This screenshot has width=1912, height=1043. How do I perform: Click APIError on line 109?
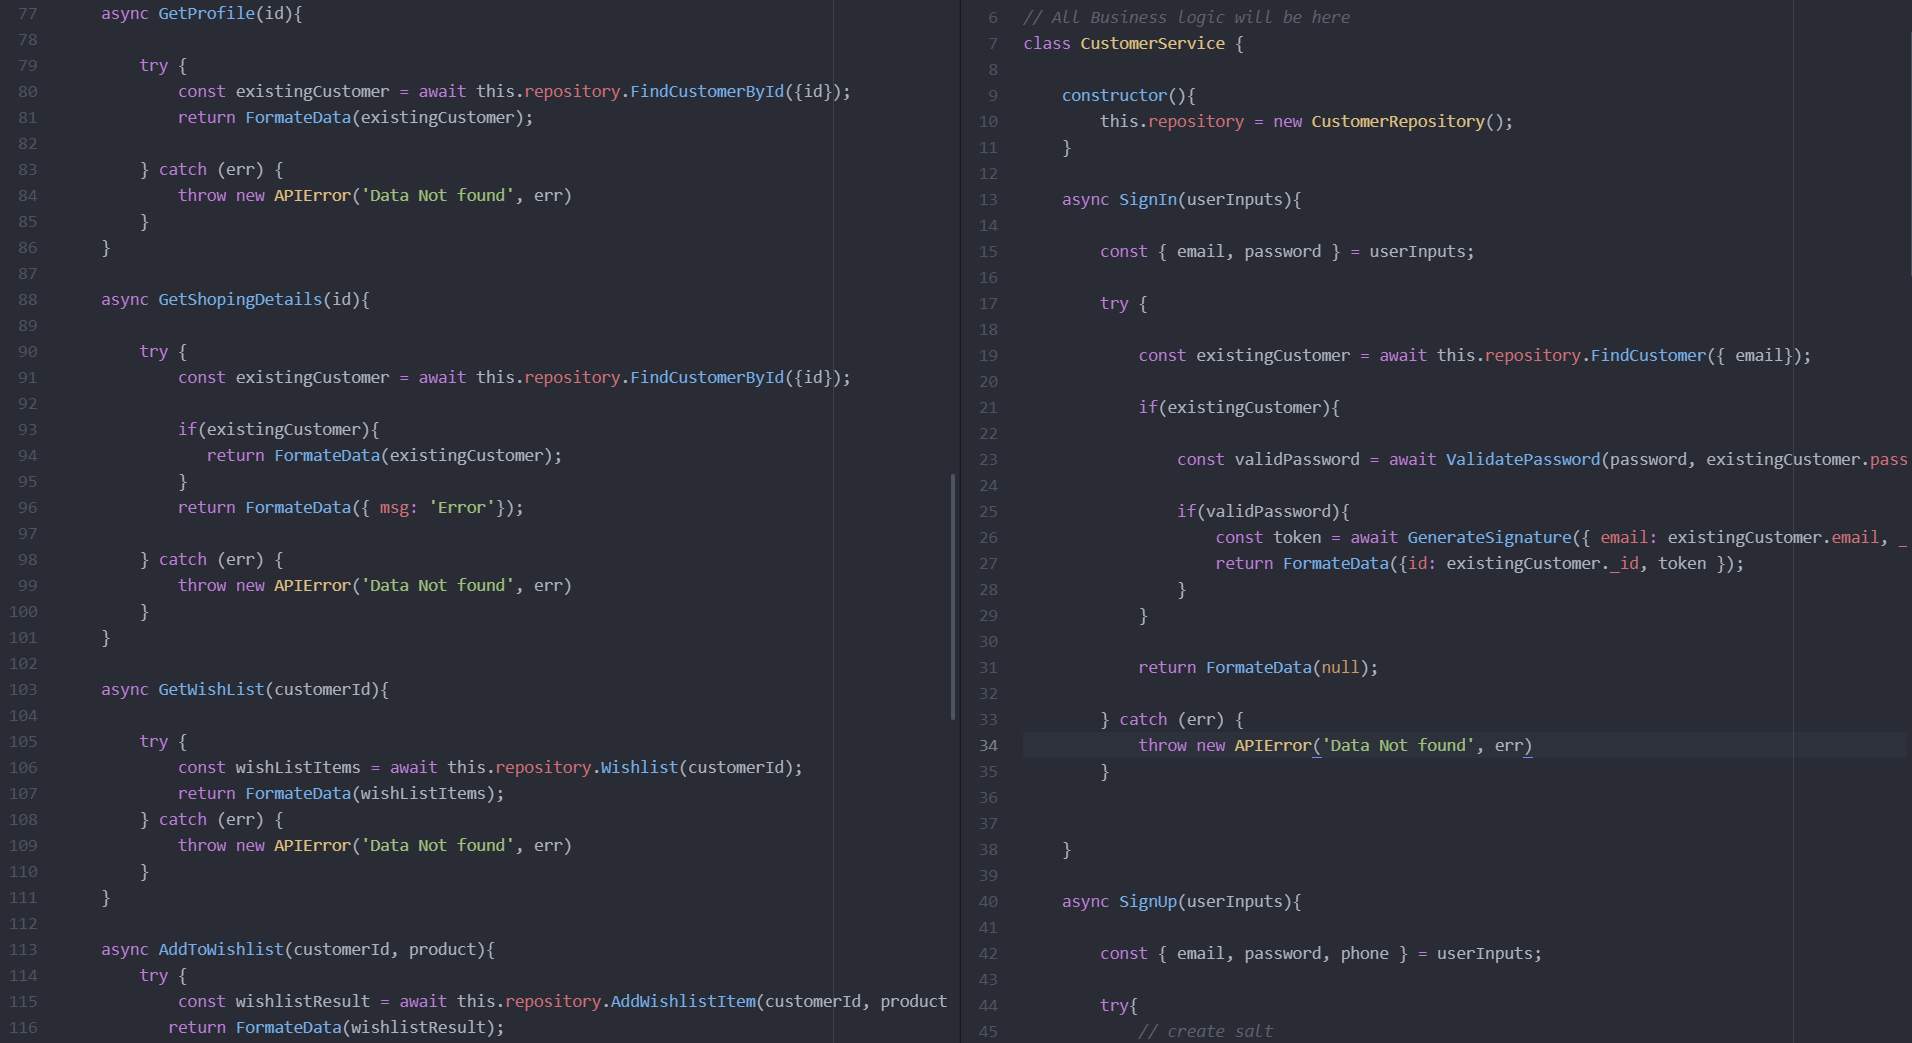[313, 845]
